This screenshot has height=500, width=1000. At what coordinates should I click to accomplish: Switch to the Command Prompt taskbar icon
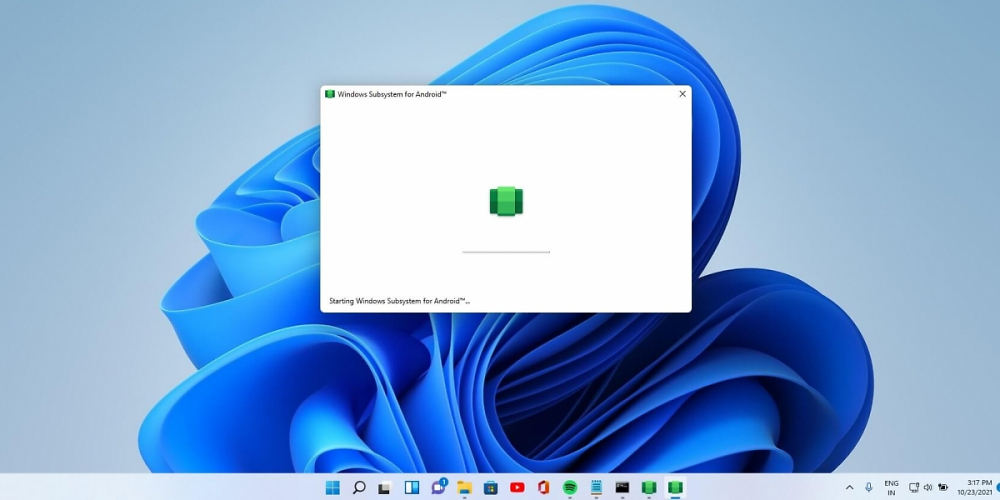coord(622,488)
